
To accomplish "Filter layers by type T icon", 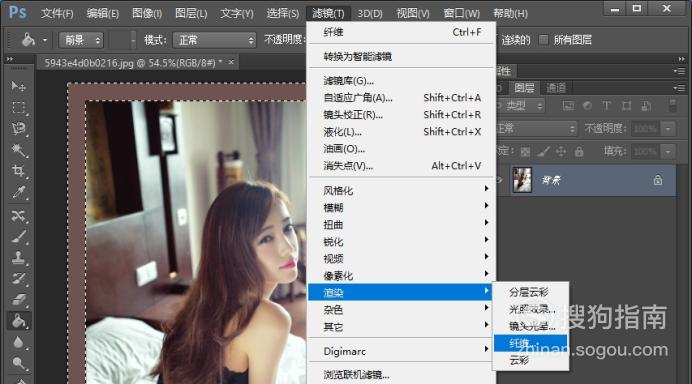I will (606, 105).
